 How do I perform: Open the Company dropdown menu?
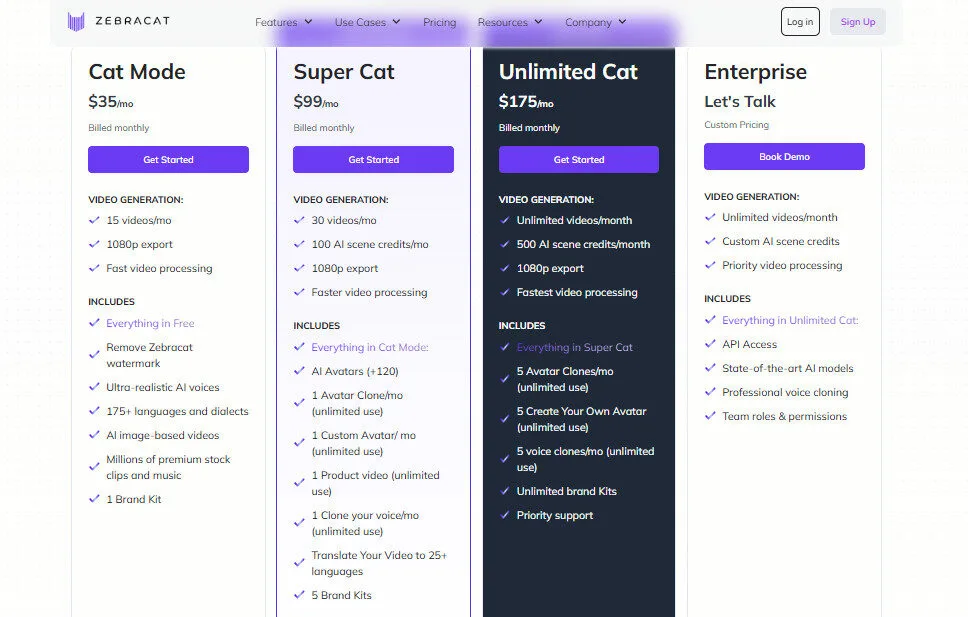pos(596,21)
